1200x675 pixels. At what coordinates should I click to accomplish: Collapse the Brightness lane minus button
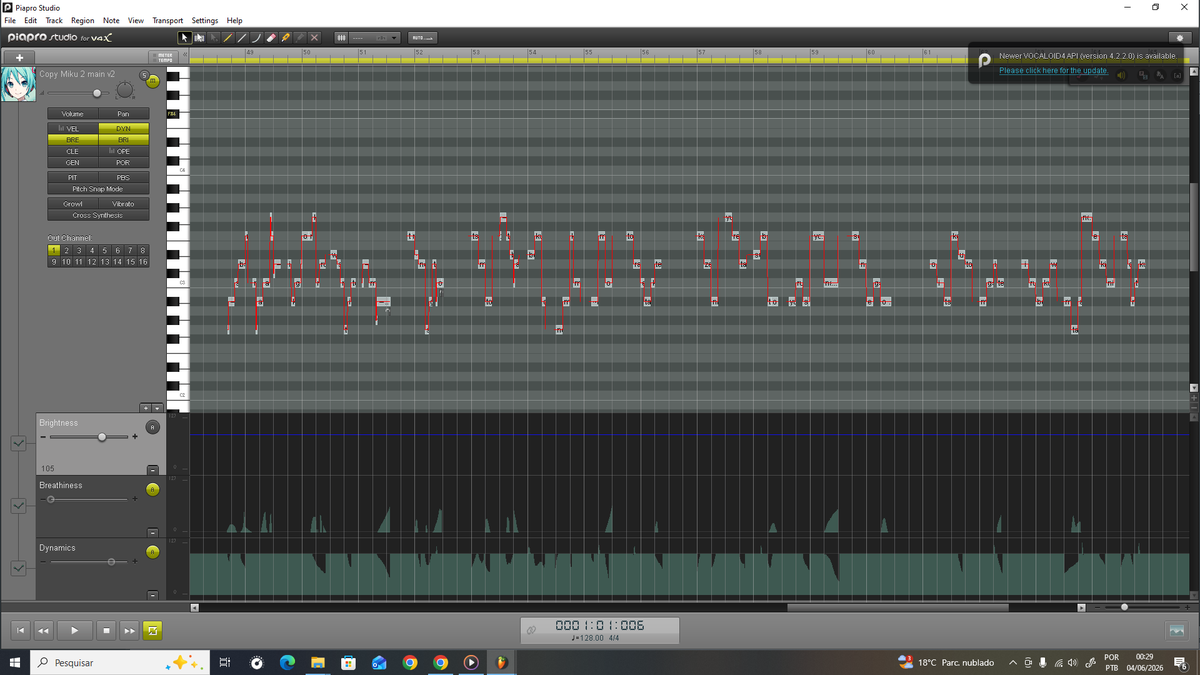(153, 469)
